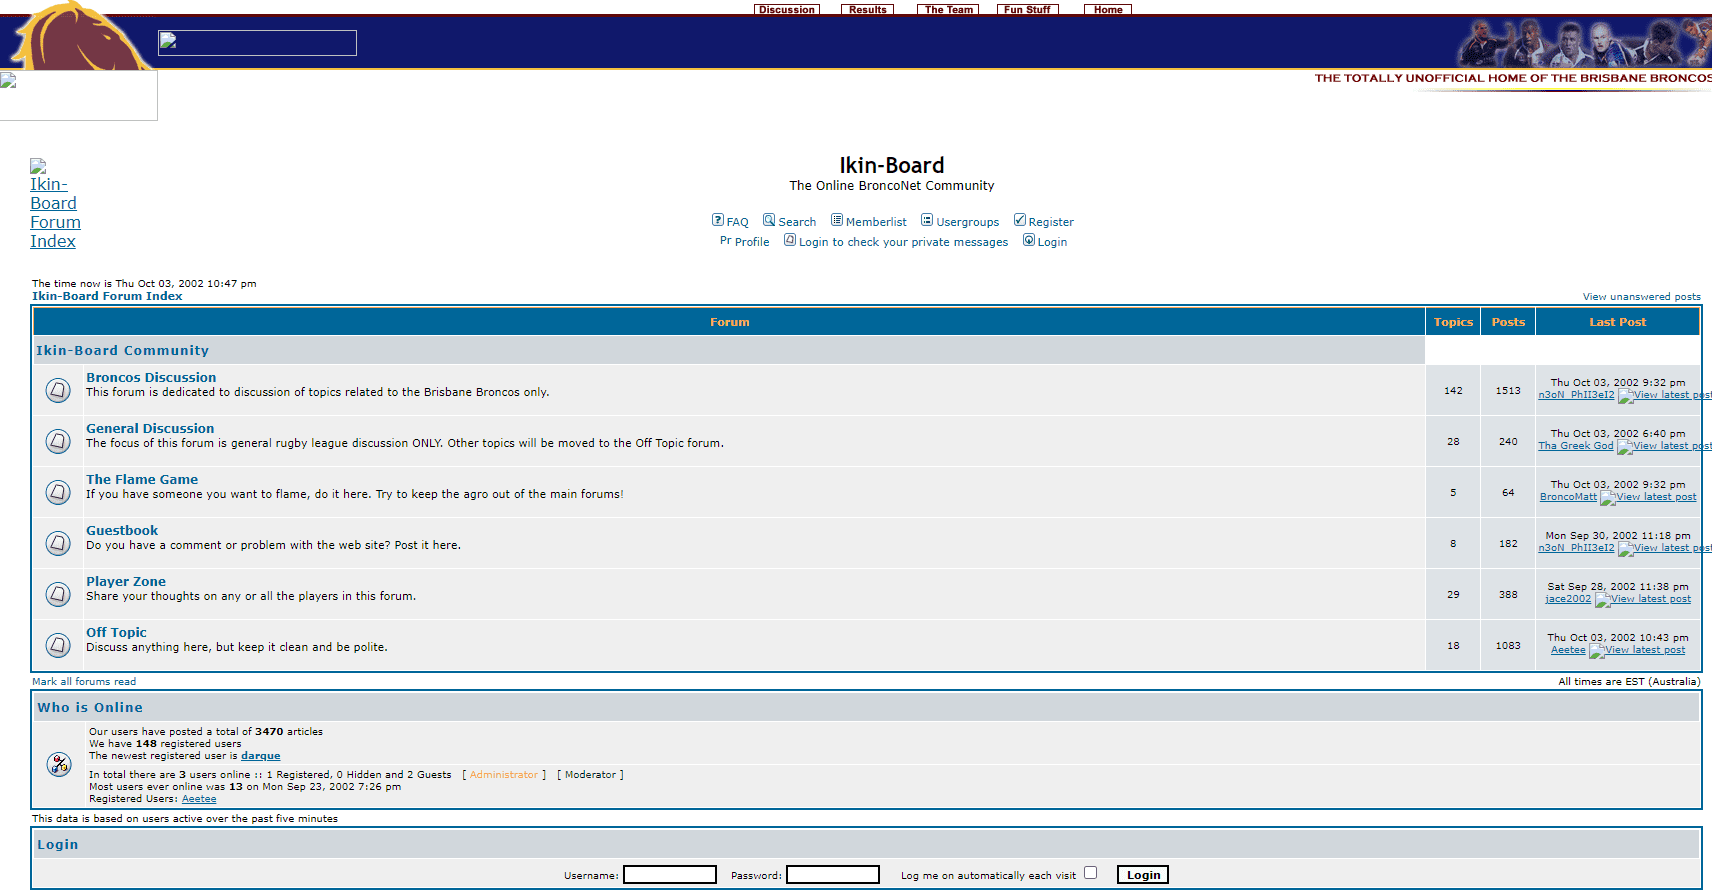Open the Guestbook forum link
This screenshot has height=895, width=1712.
pyautogui.click(x=122, y=530)
